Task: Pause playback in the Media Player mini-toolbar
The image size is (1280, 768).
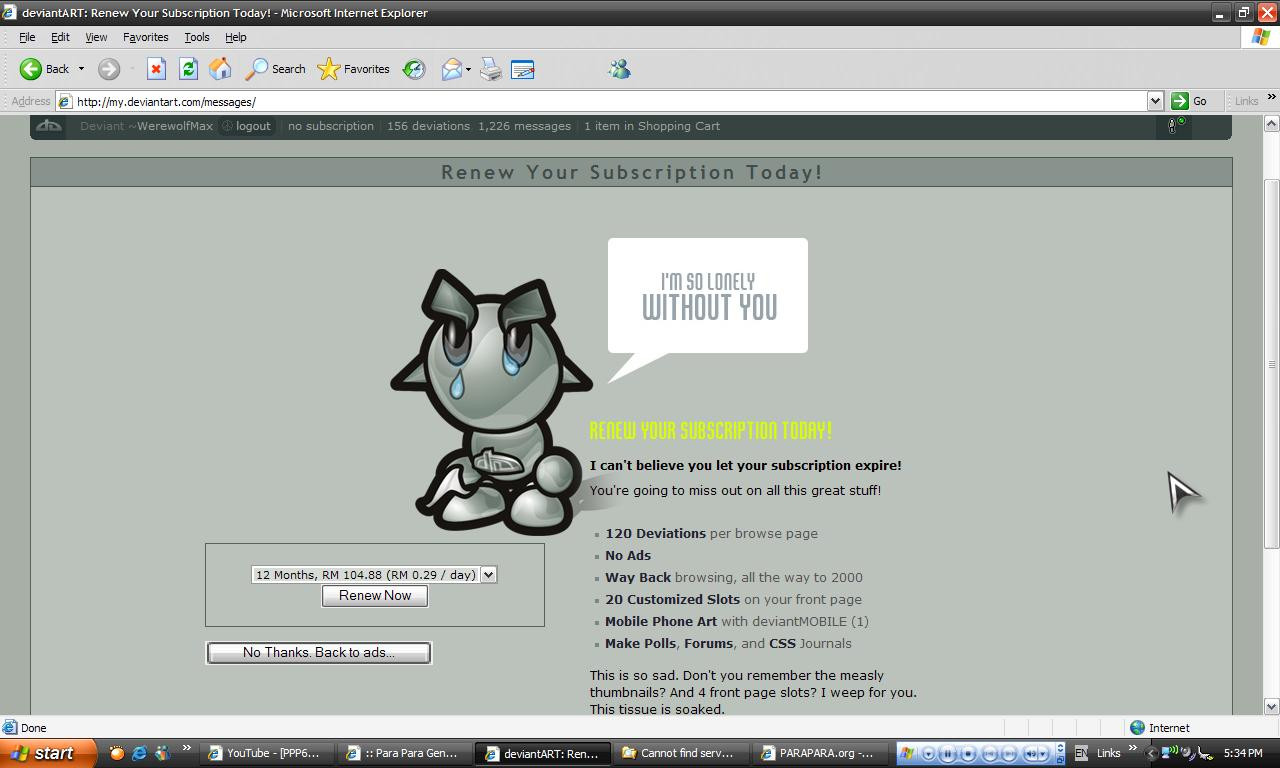Action: [x=948, y=753]
